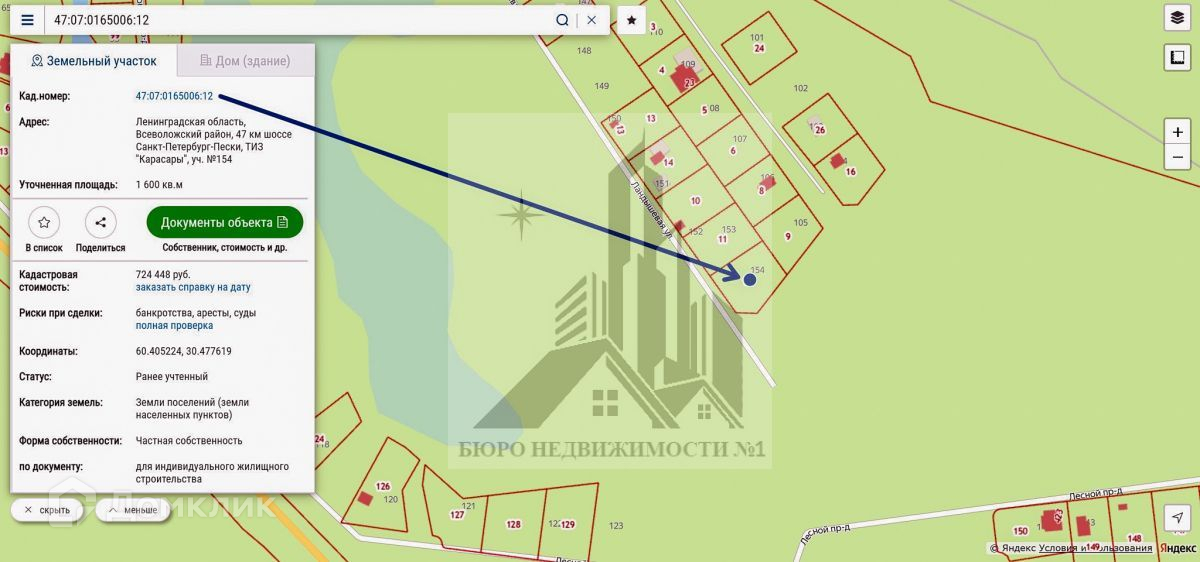1200x562 pixels.
Task: Click the скрыть button
Action: click(47, 510)
